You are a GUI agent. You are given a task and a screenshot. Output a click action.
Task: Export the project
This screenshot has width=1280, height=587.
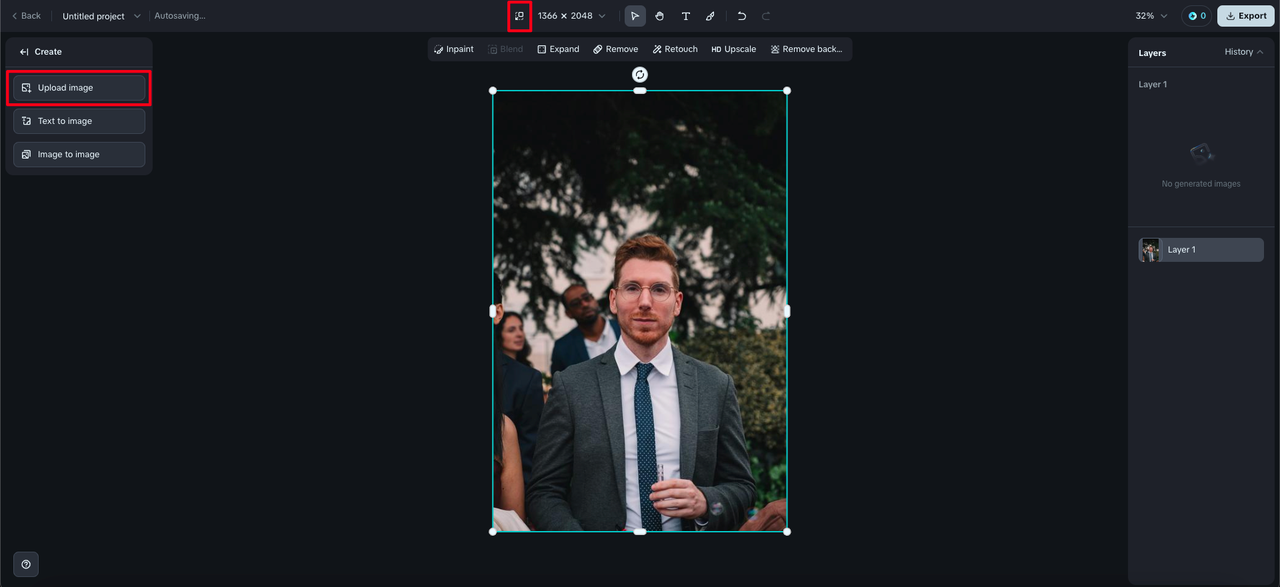tap(1246, 16)
